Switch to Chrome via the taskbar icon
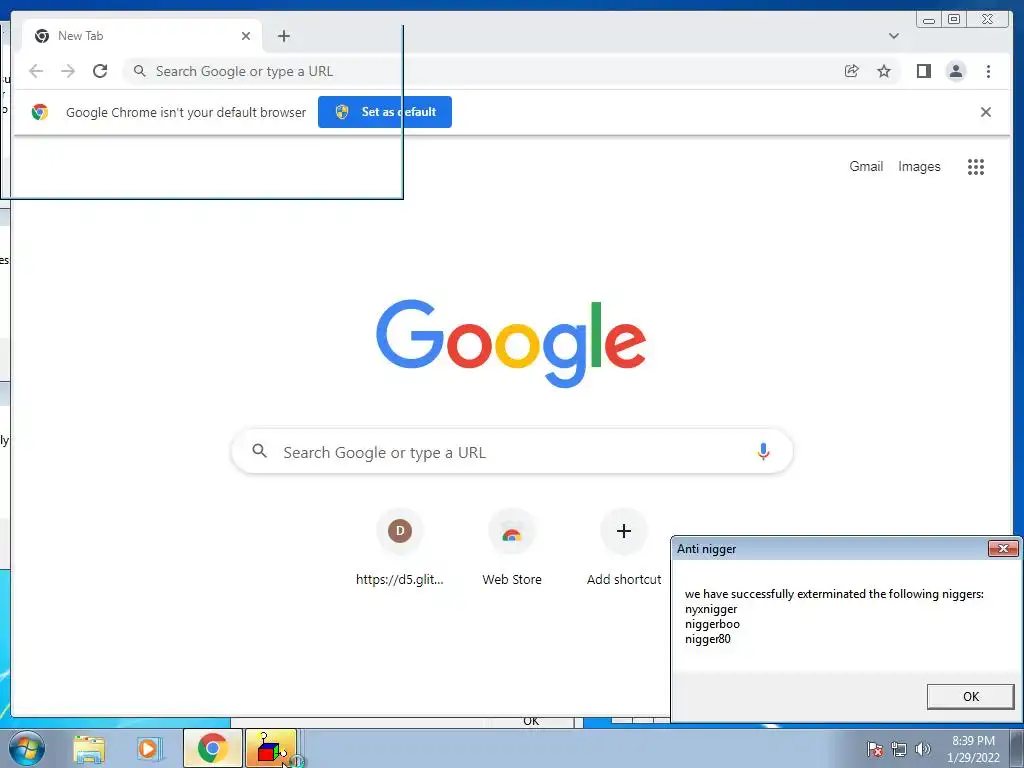The height and width of the screenshot is (768, 1024). point(213,748)
